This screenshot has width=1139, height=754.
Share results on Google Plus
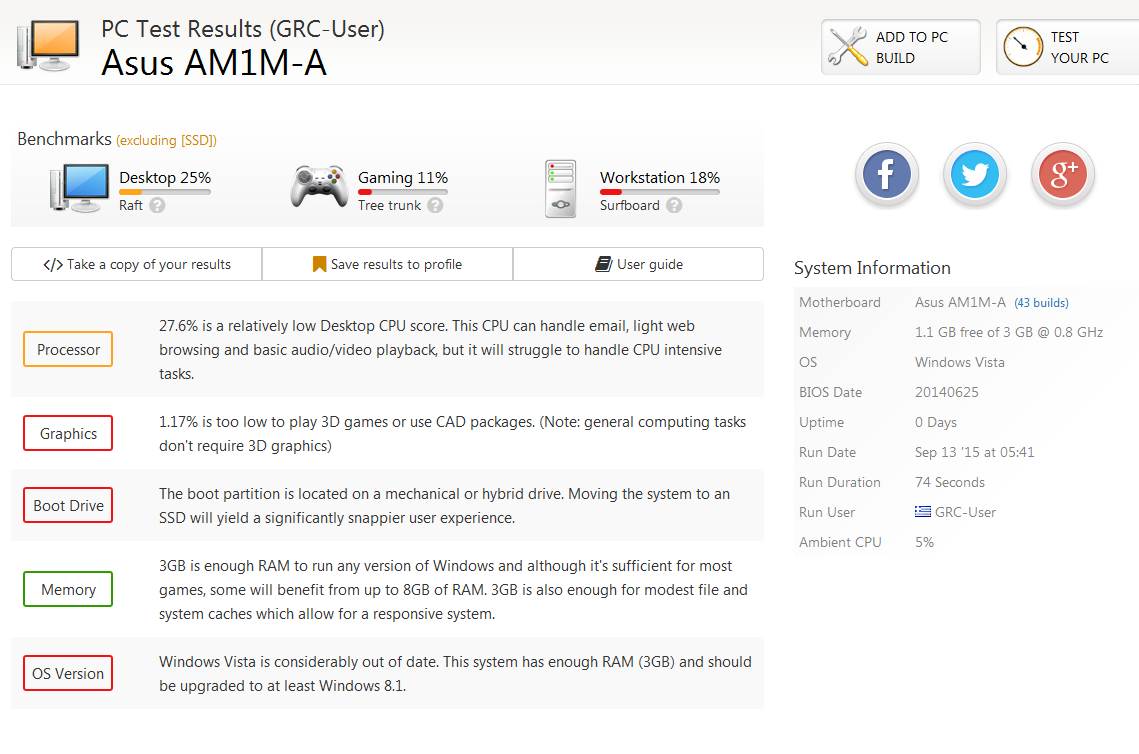click(x=1062, y=174)
